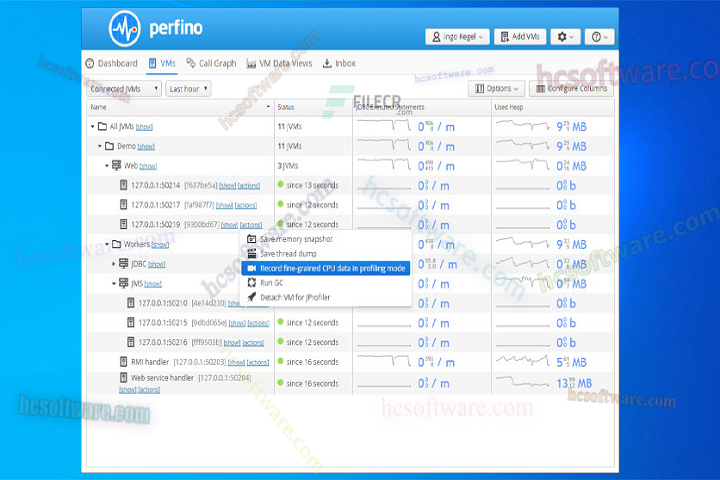
Task: Collapse the All JVMs tree node
Action: click(92, 126)
